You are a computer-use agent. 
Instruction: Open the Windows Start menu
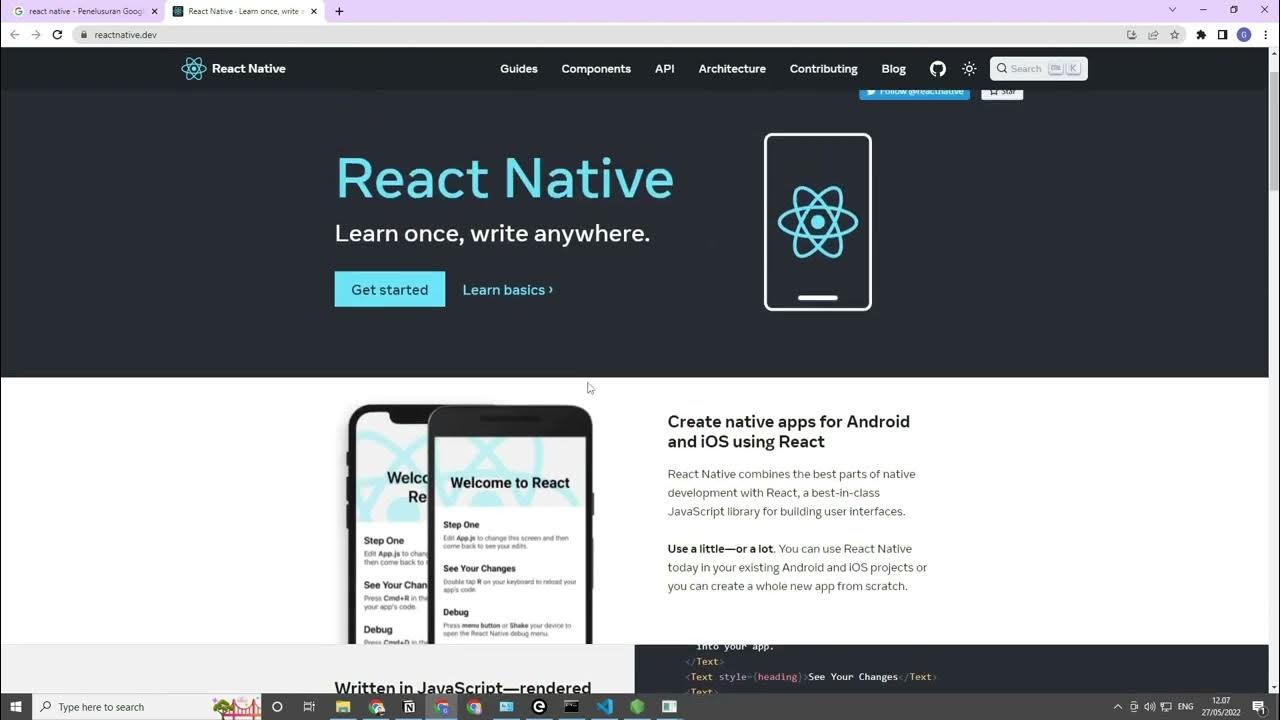[16, 707]
